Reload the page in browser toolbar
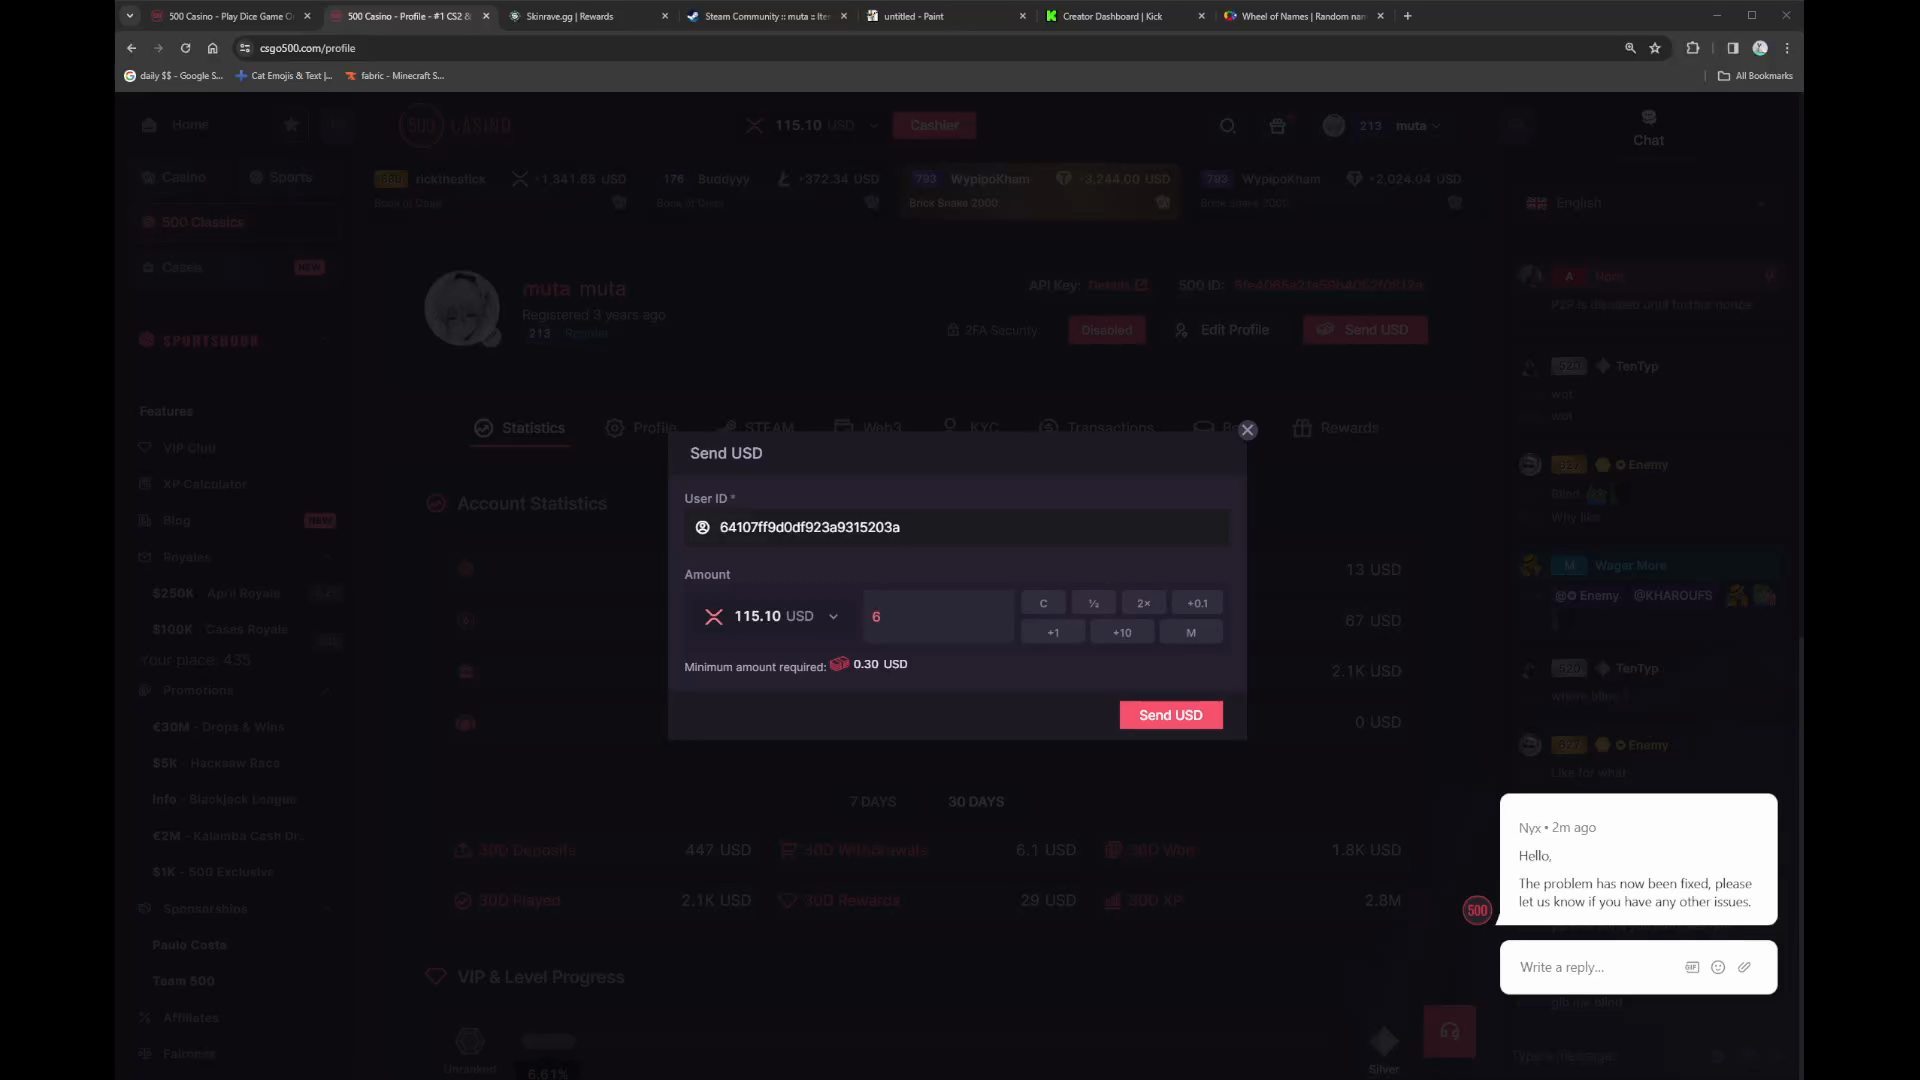The height and width of the screenshot is (1080, 1920). (x=185, y=48)
